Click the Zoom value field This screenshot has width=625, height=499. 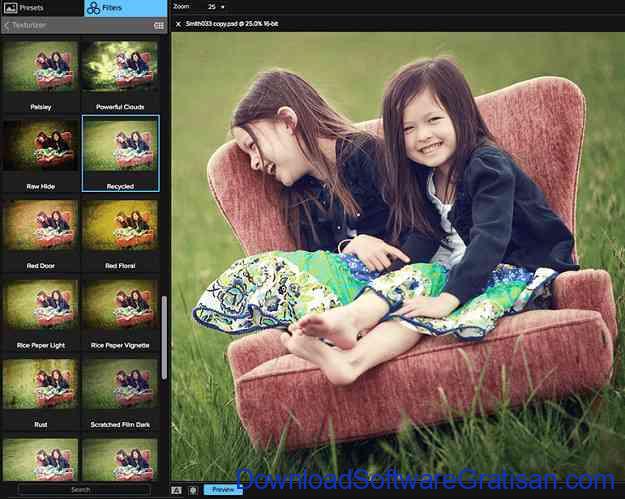point(212,7)
